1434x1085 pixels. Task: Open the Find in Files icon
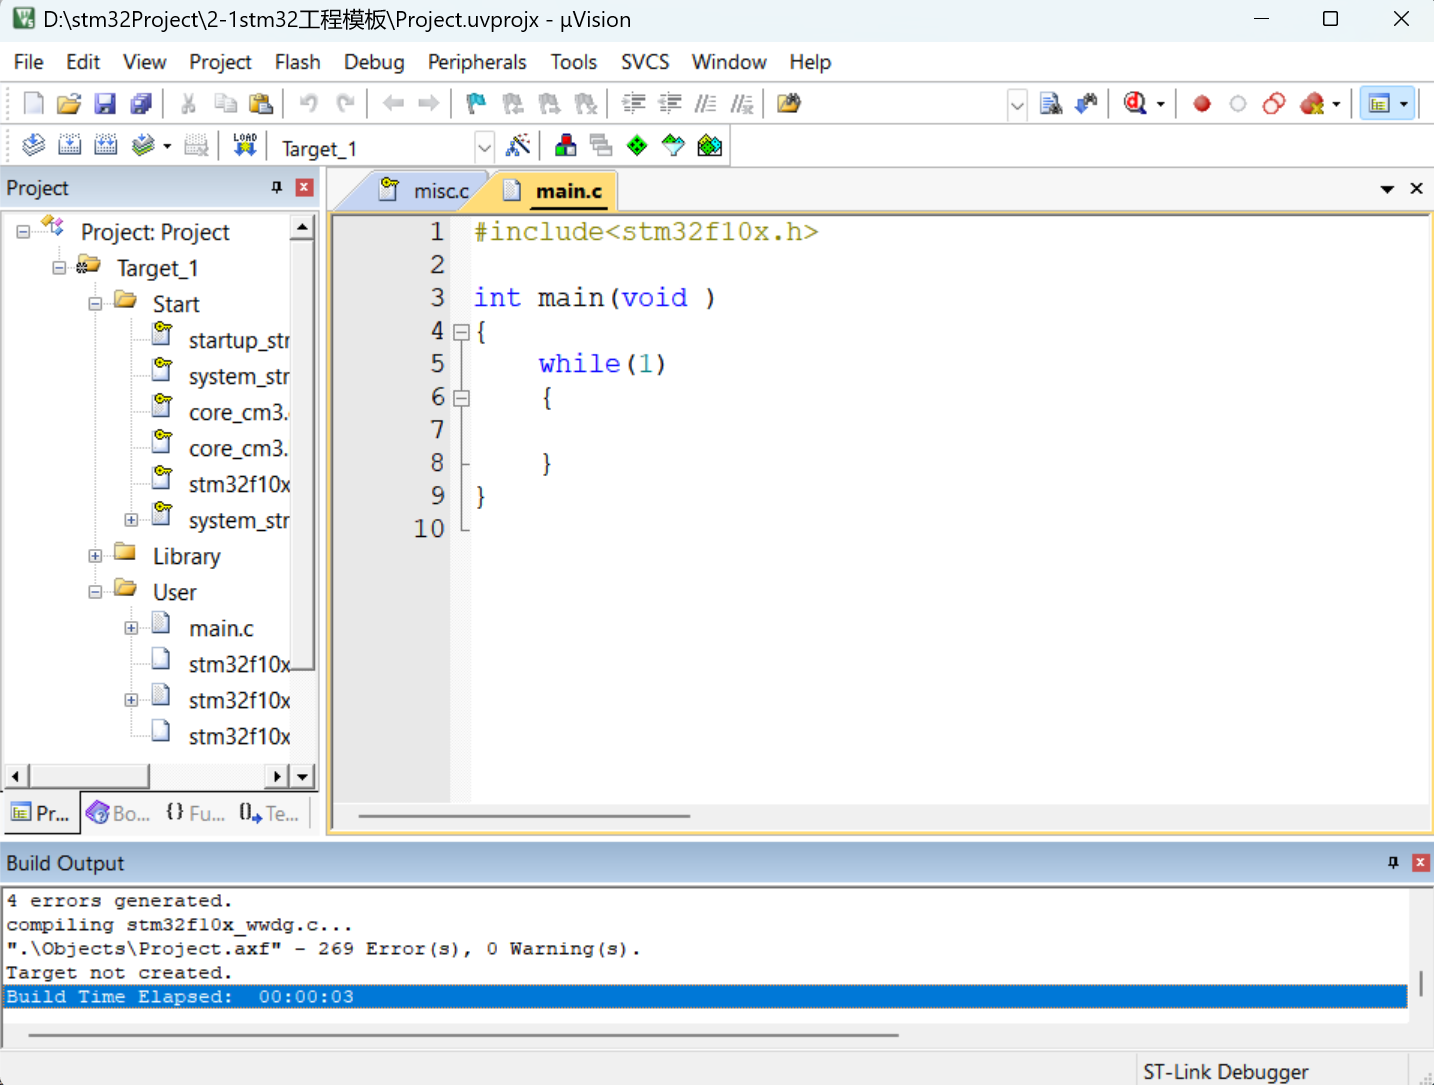point(788,103)
